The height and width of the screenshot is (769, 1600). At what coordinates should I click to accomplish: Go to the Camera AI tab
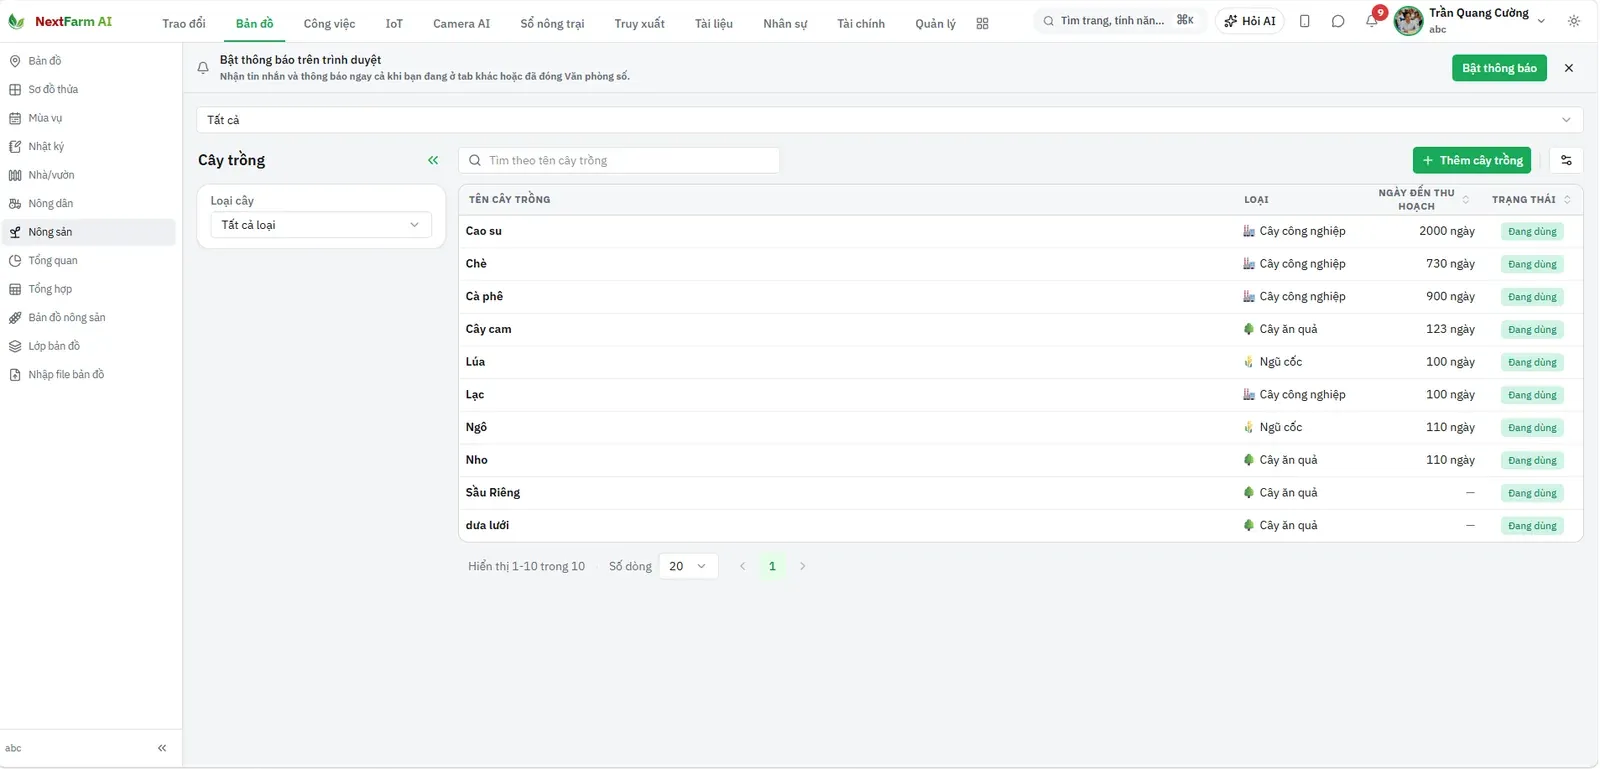[461, 23]
